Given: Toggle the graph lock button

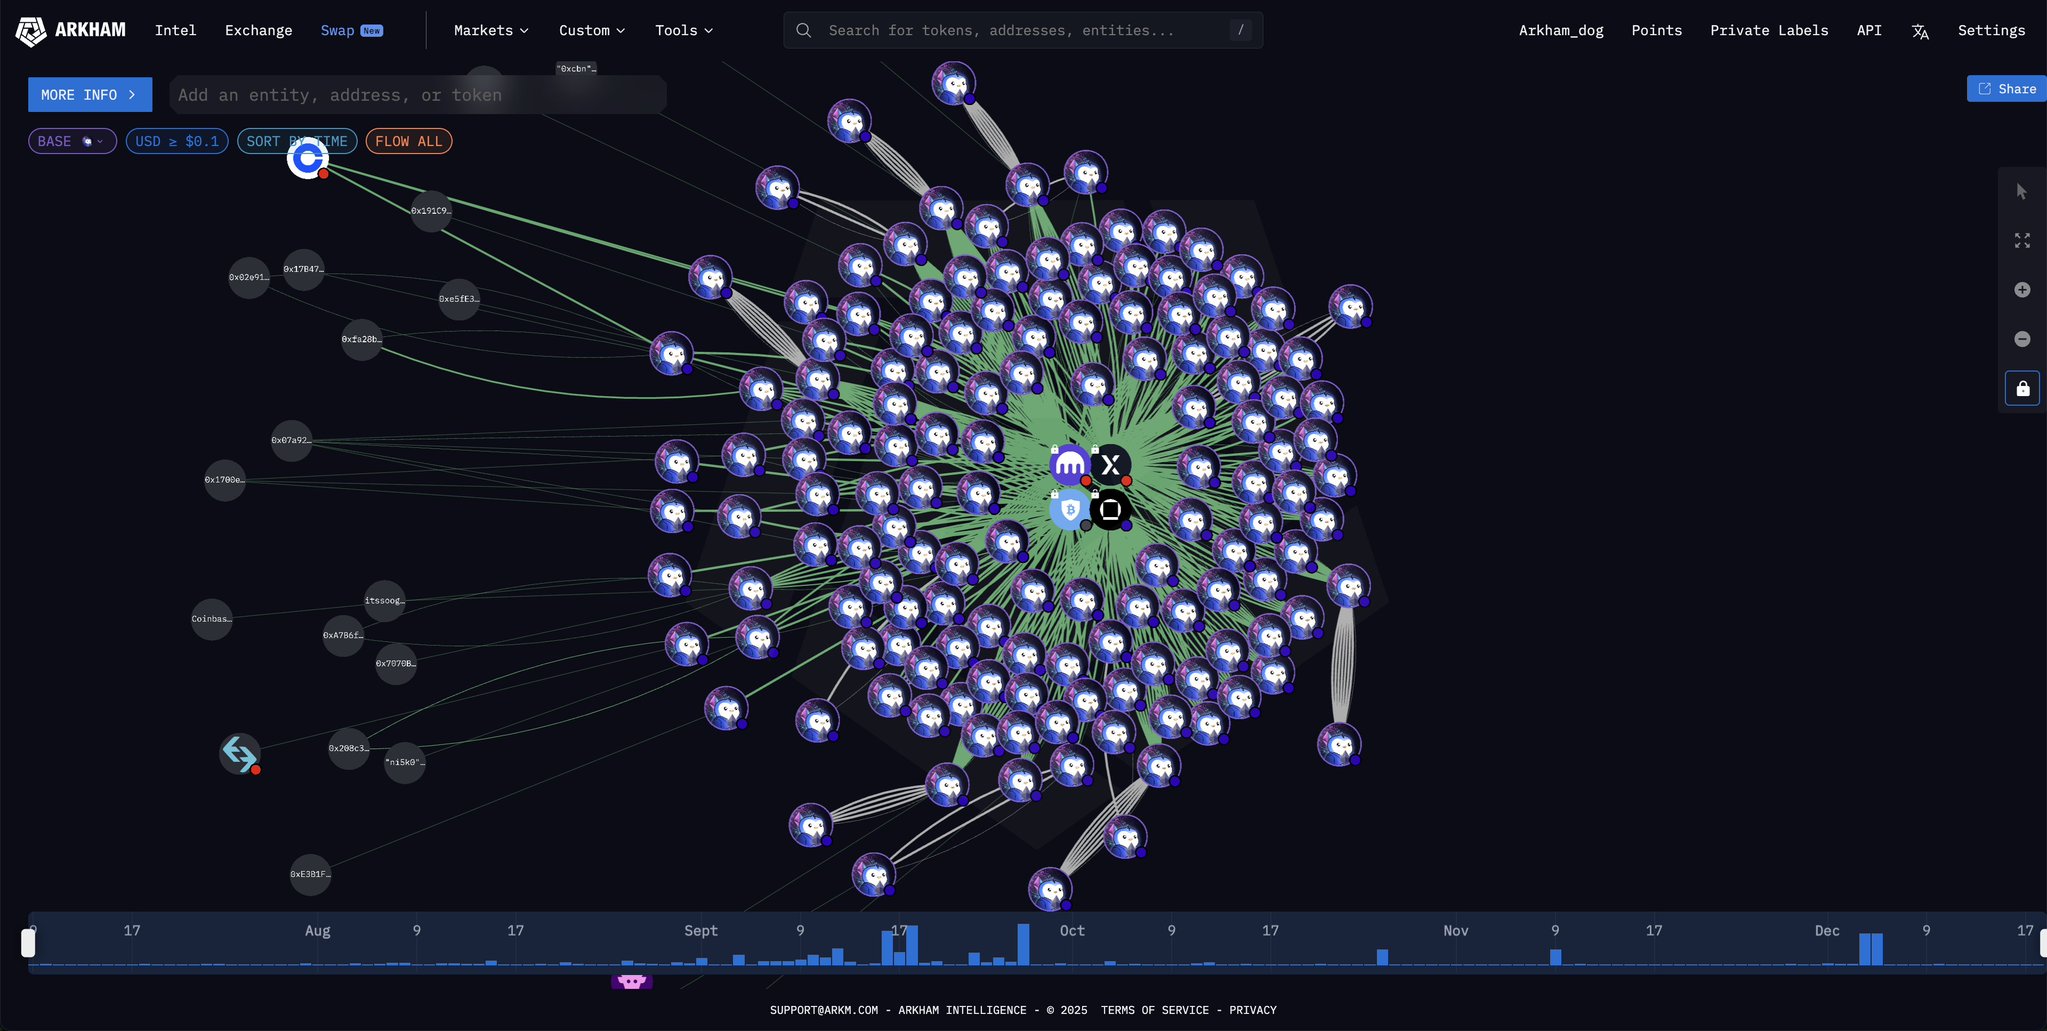Looking at the screenshot, I should [2022, 388].
